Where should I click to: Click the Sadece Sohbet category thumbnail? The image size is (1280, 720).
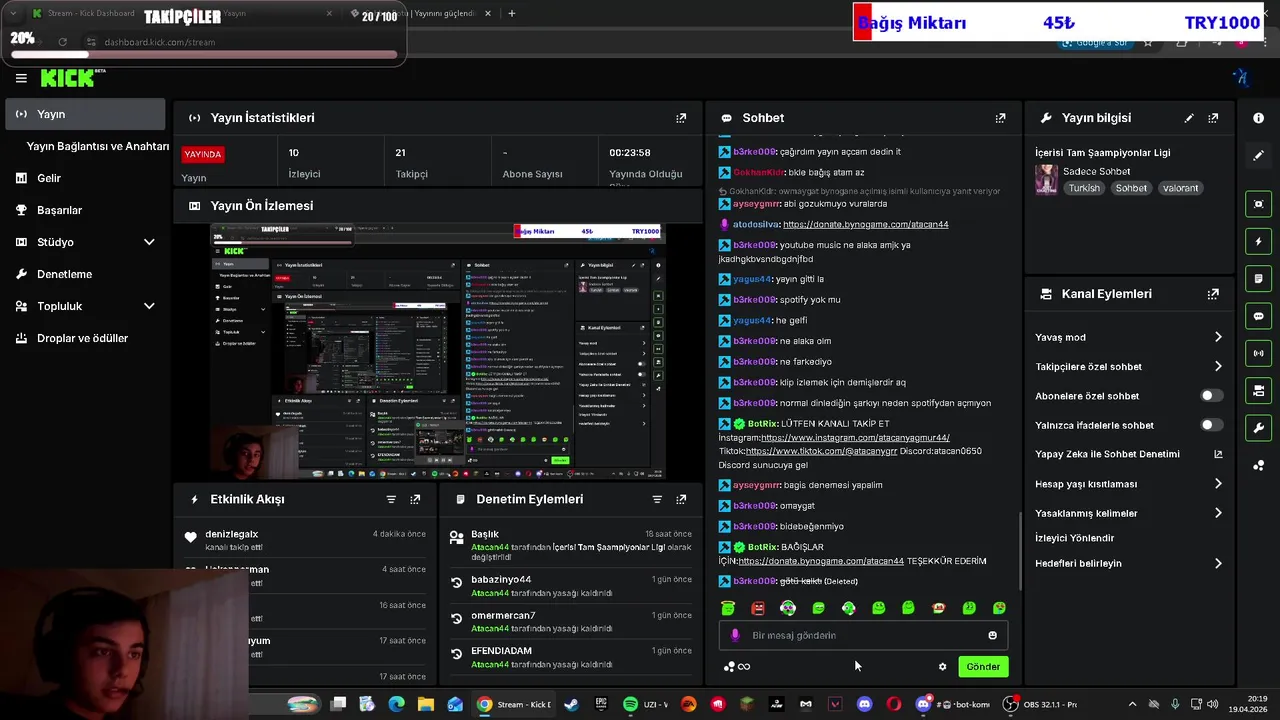click(x=1047, y=179)
